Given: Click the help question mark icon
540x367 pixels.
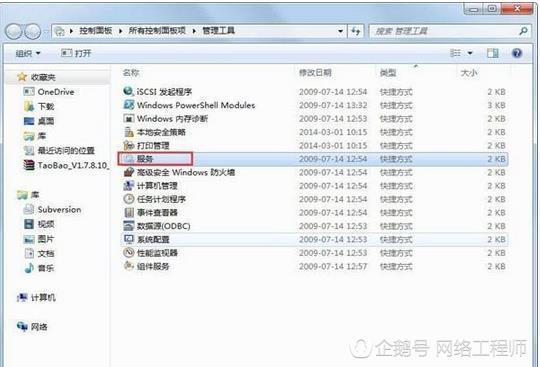Looking at the screenshot, I should (517, 53).
